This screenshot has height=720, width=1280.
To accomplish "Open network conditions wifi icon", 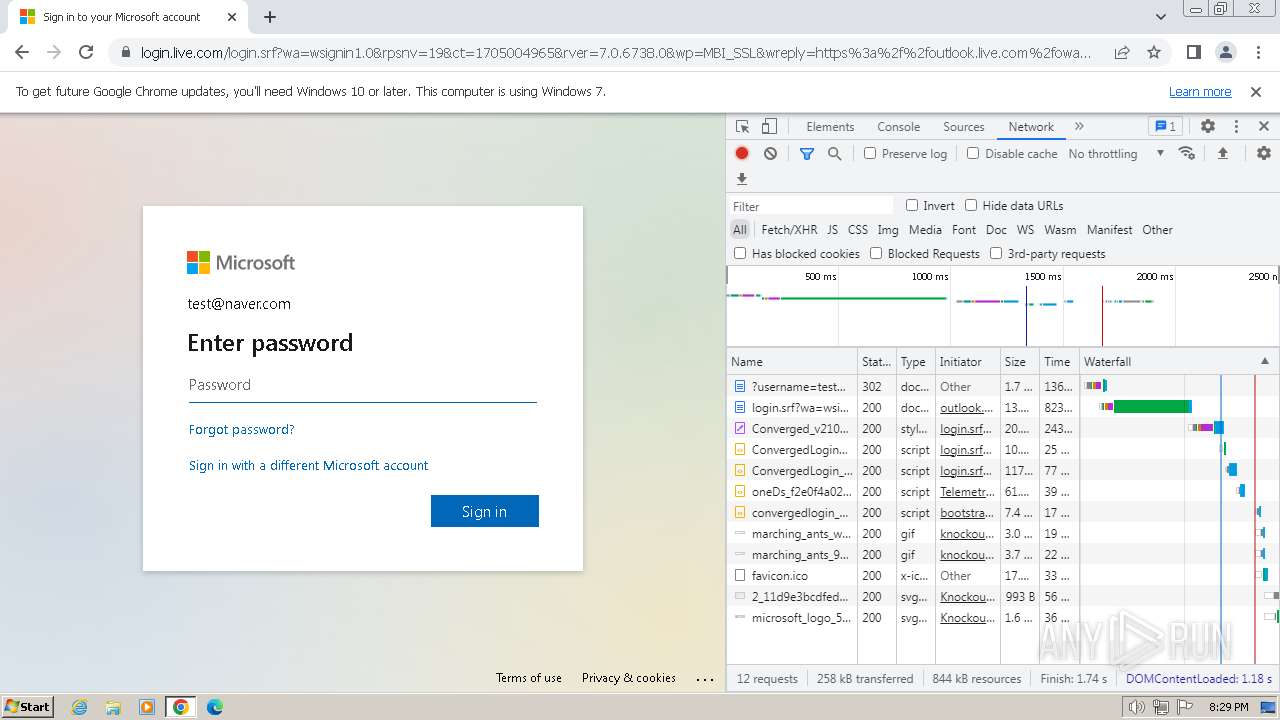I will click(1187, 153).
